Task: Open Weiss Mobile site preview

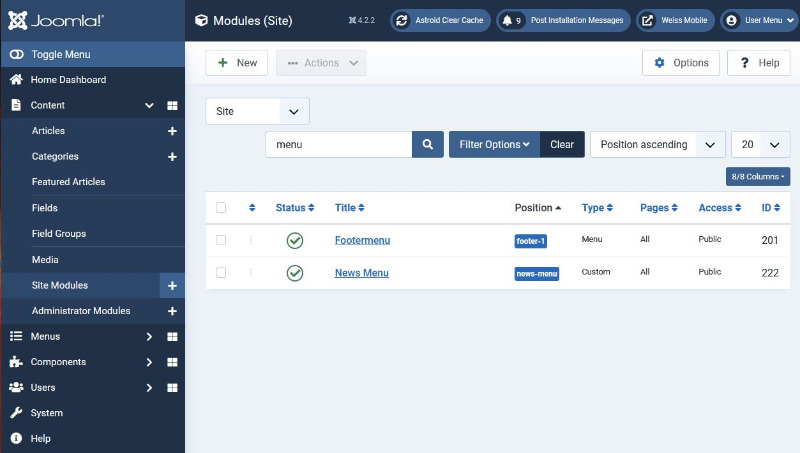Action: [x=675, y=20]
